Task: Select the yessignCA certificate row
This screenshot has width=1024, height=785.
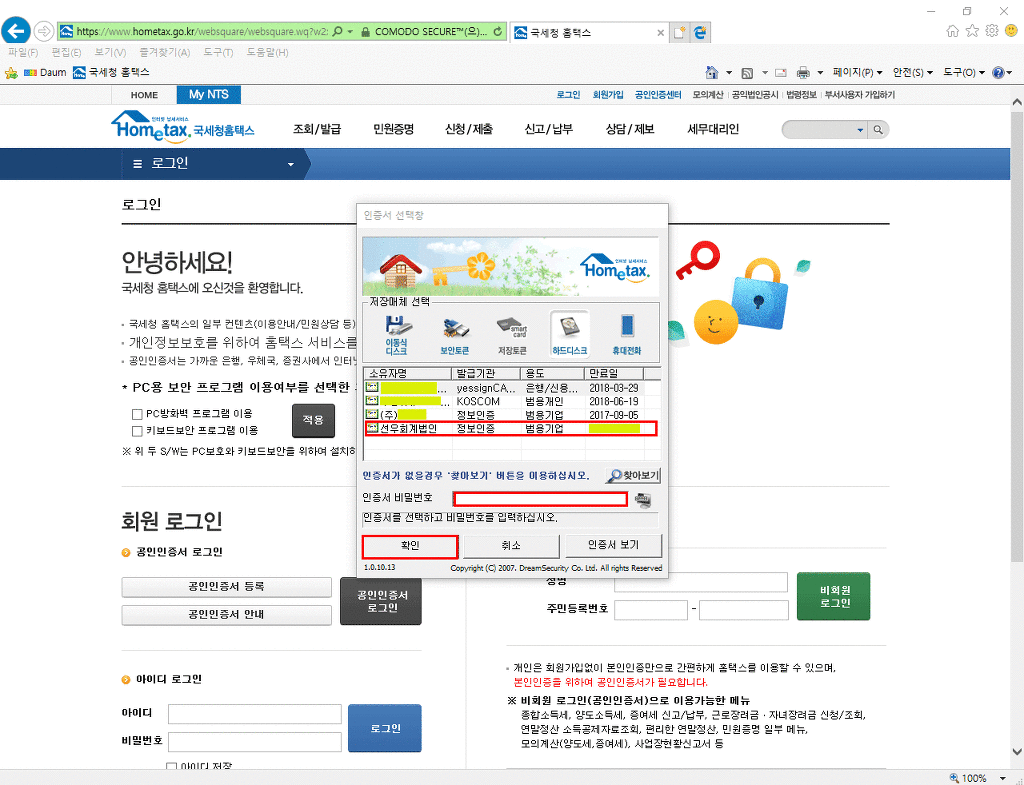Action: [511, 387]
